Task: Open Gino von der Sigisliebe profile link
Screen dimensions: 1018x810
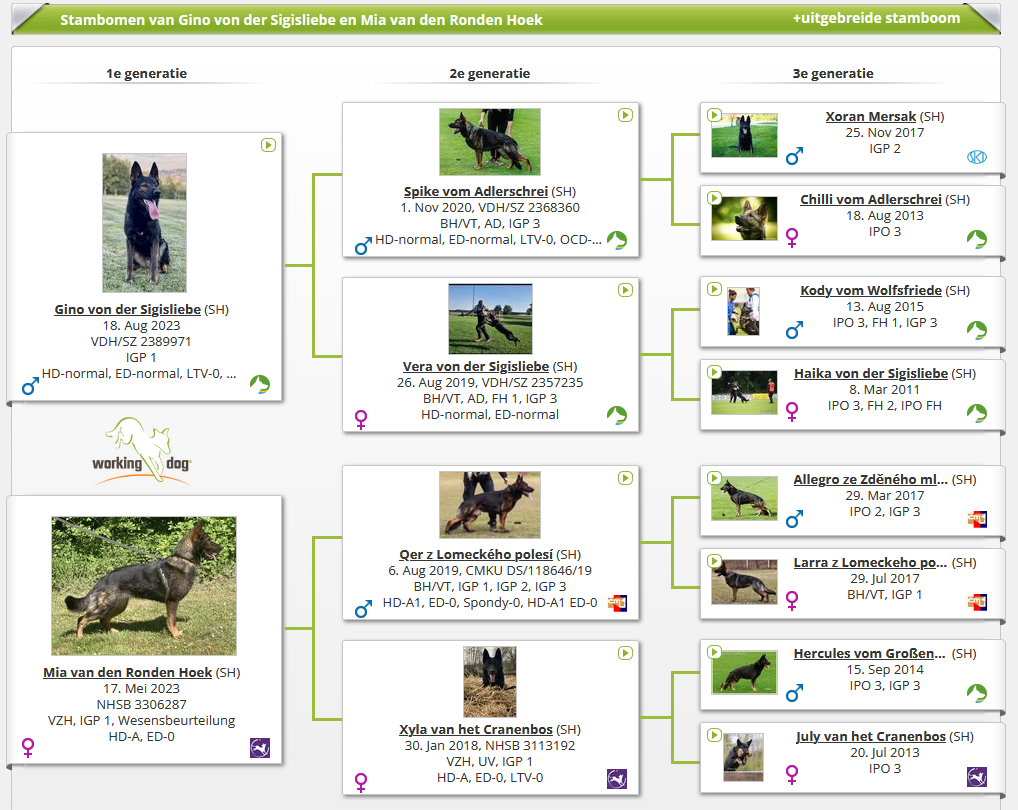Action: point(127,309)
